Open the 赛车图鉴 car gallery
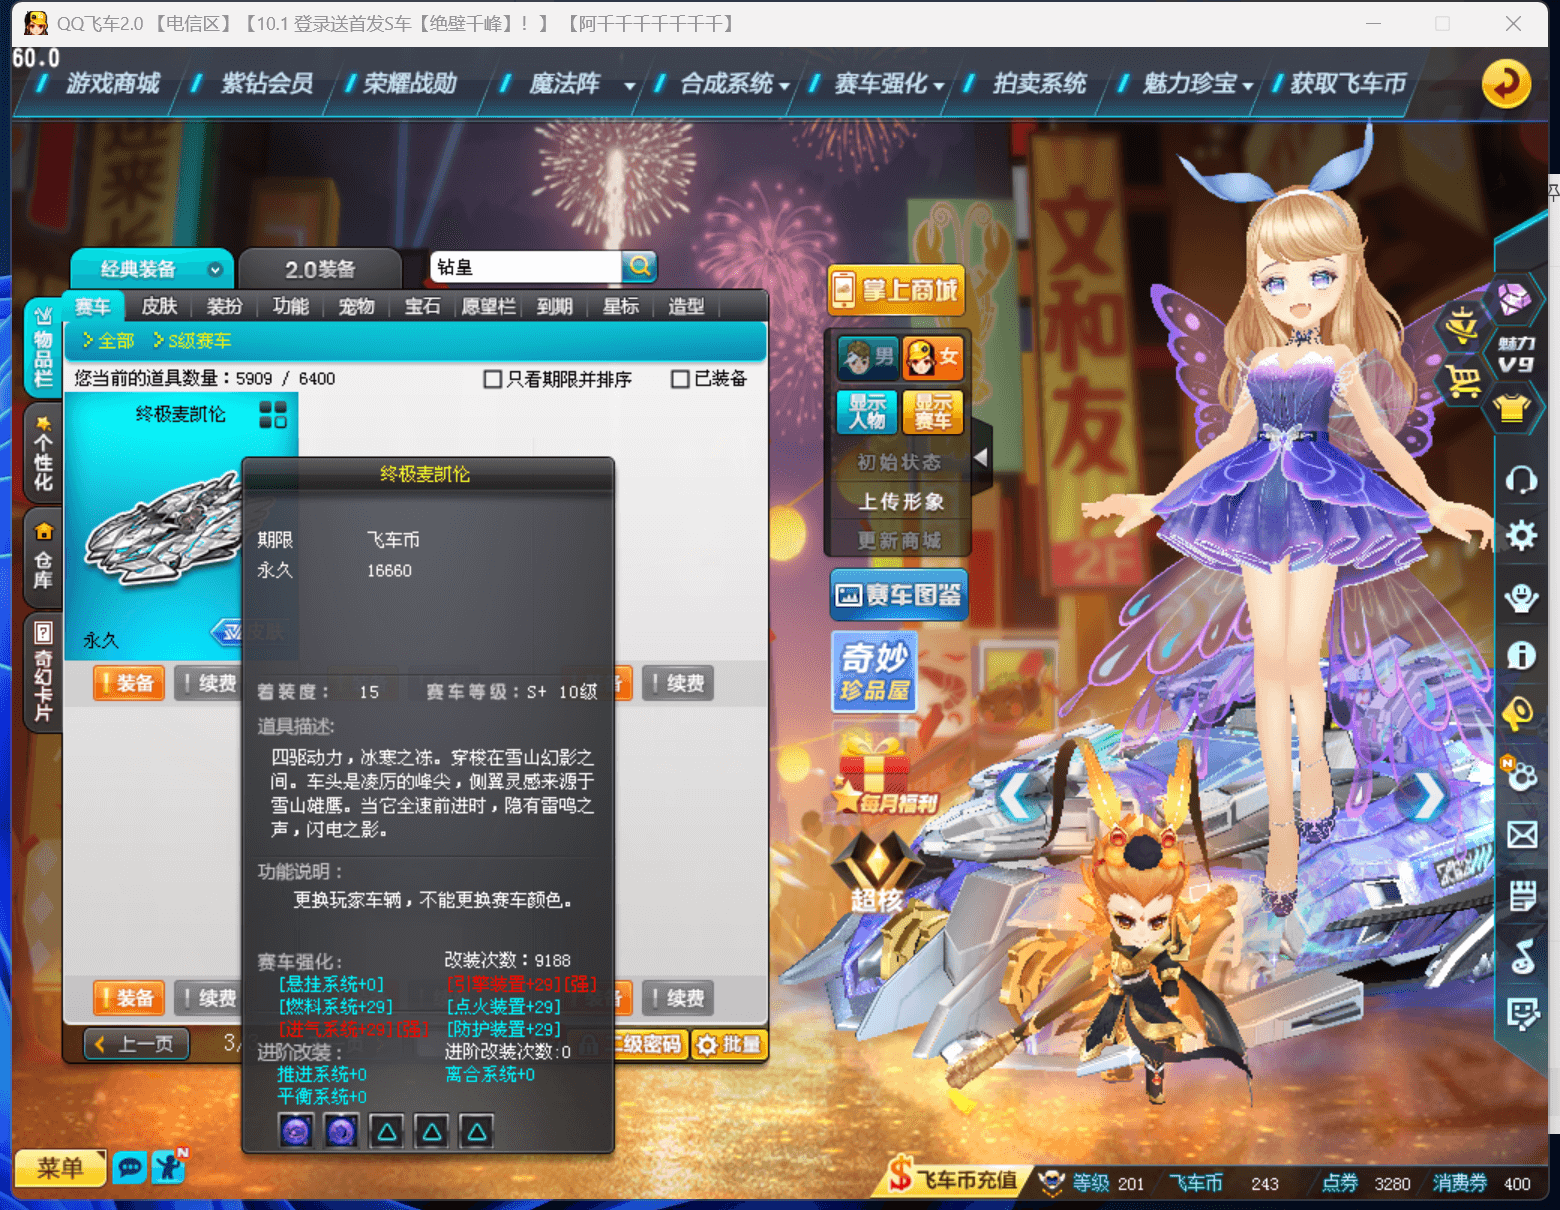The width and height of the screenshot is (1560, 1210). click(x=898, y=595)
